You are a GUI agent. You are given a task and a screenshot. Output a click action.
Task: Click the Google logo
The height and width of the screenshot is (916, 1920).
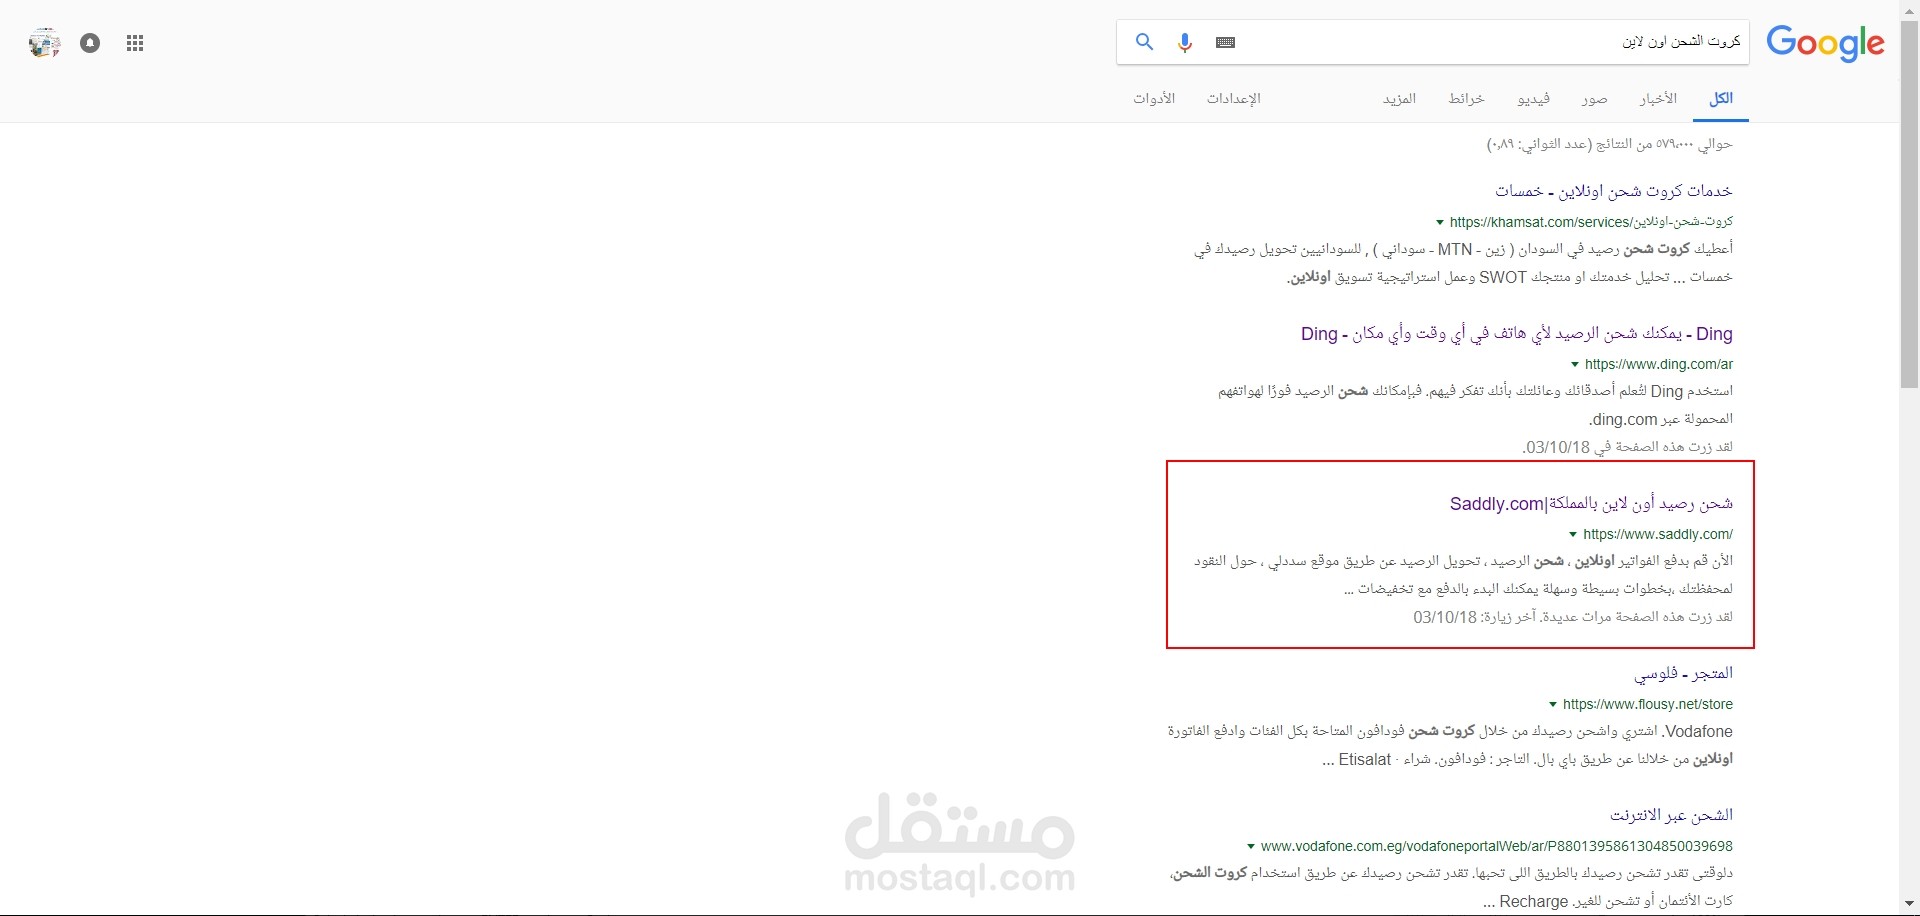point(1825,44)
